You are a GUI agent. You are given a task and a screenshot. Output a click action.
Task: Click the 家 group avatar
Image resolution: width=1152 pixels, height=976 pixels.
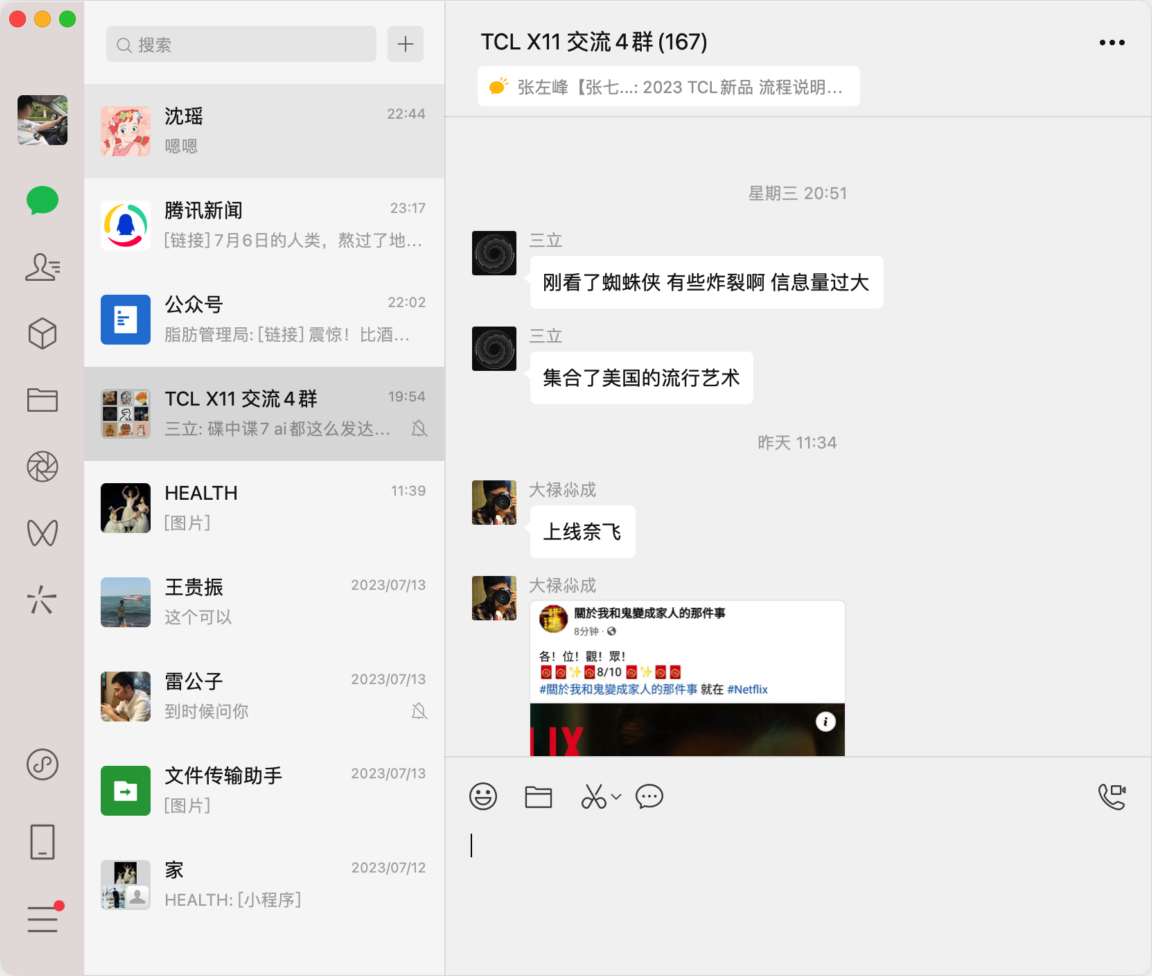tap(126, 884)
